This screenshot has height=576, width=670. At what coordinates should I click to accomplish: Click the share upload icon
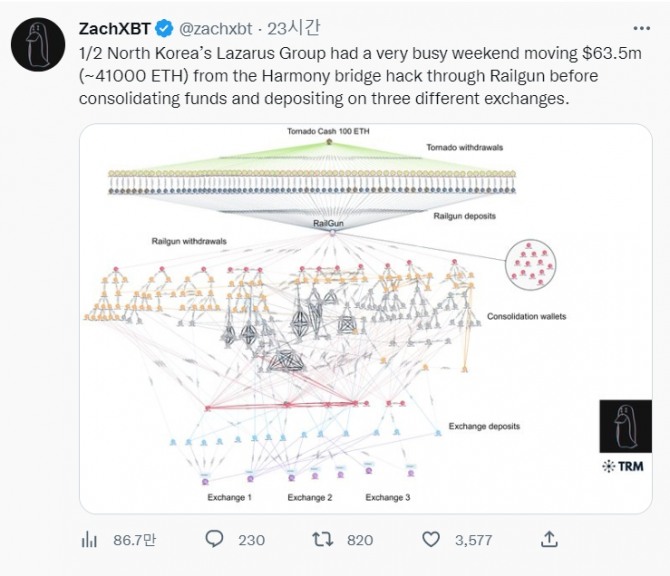tap(548, 539)
